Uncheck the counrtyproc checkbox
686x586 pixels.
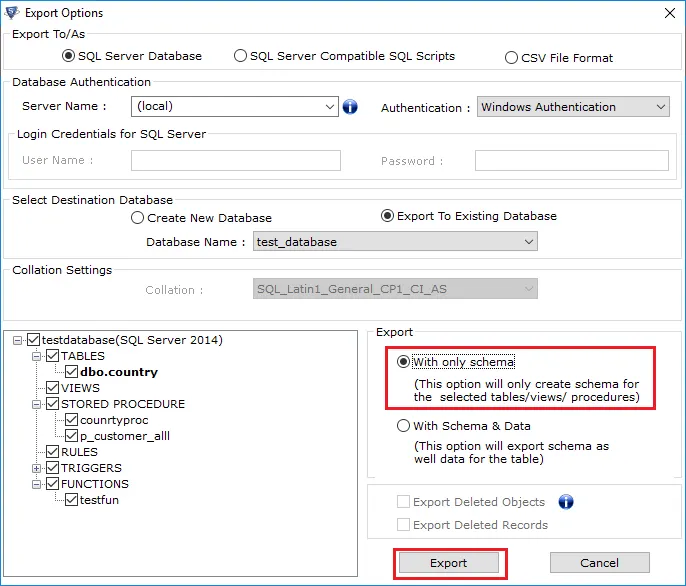click(x=71, y=420)
